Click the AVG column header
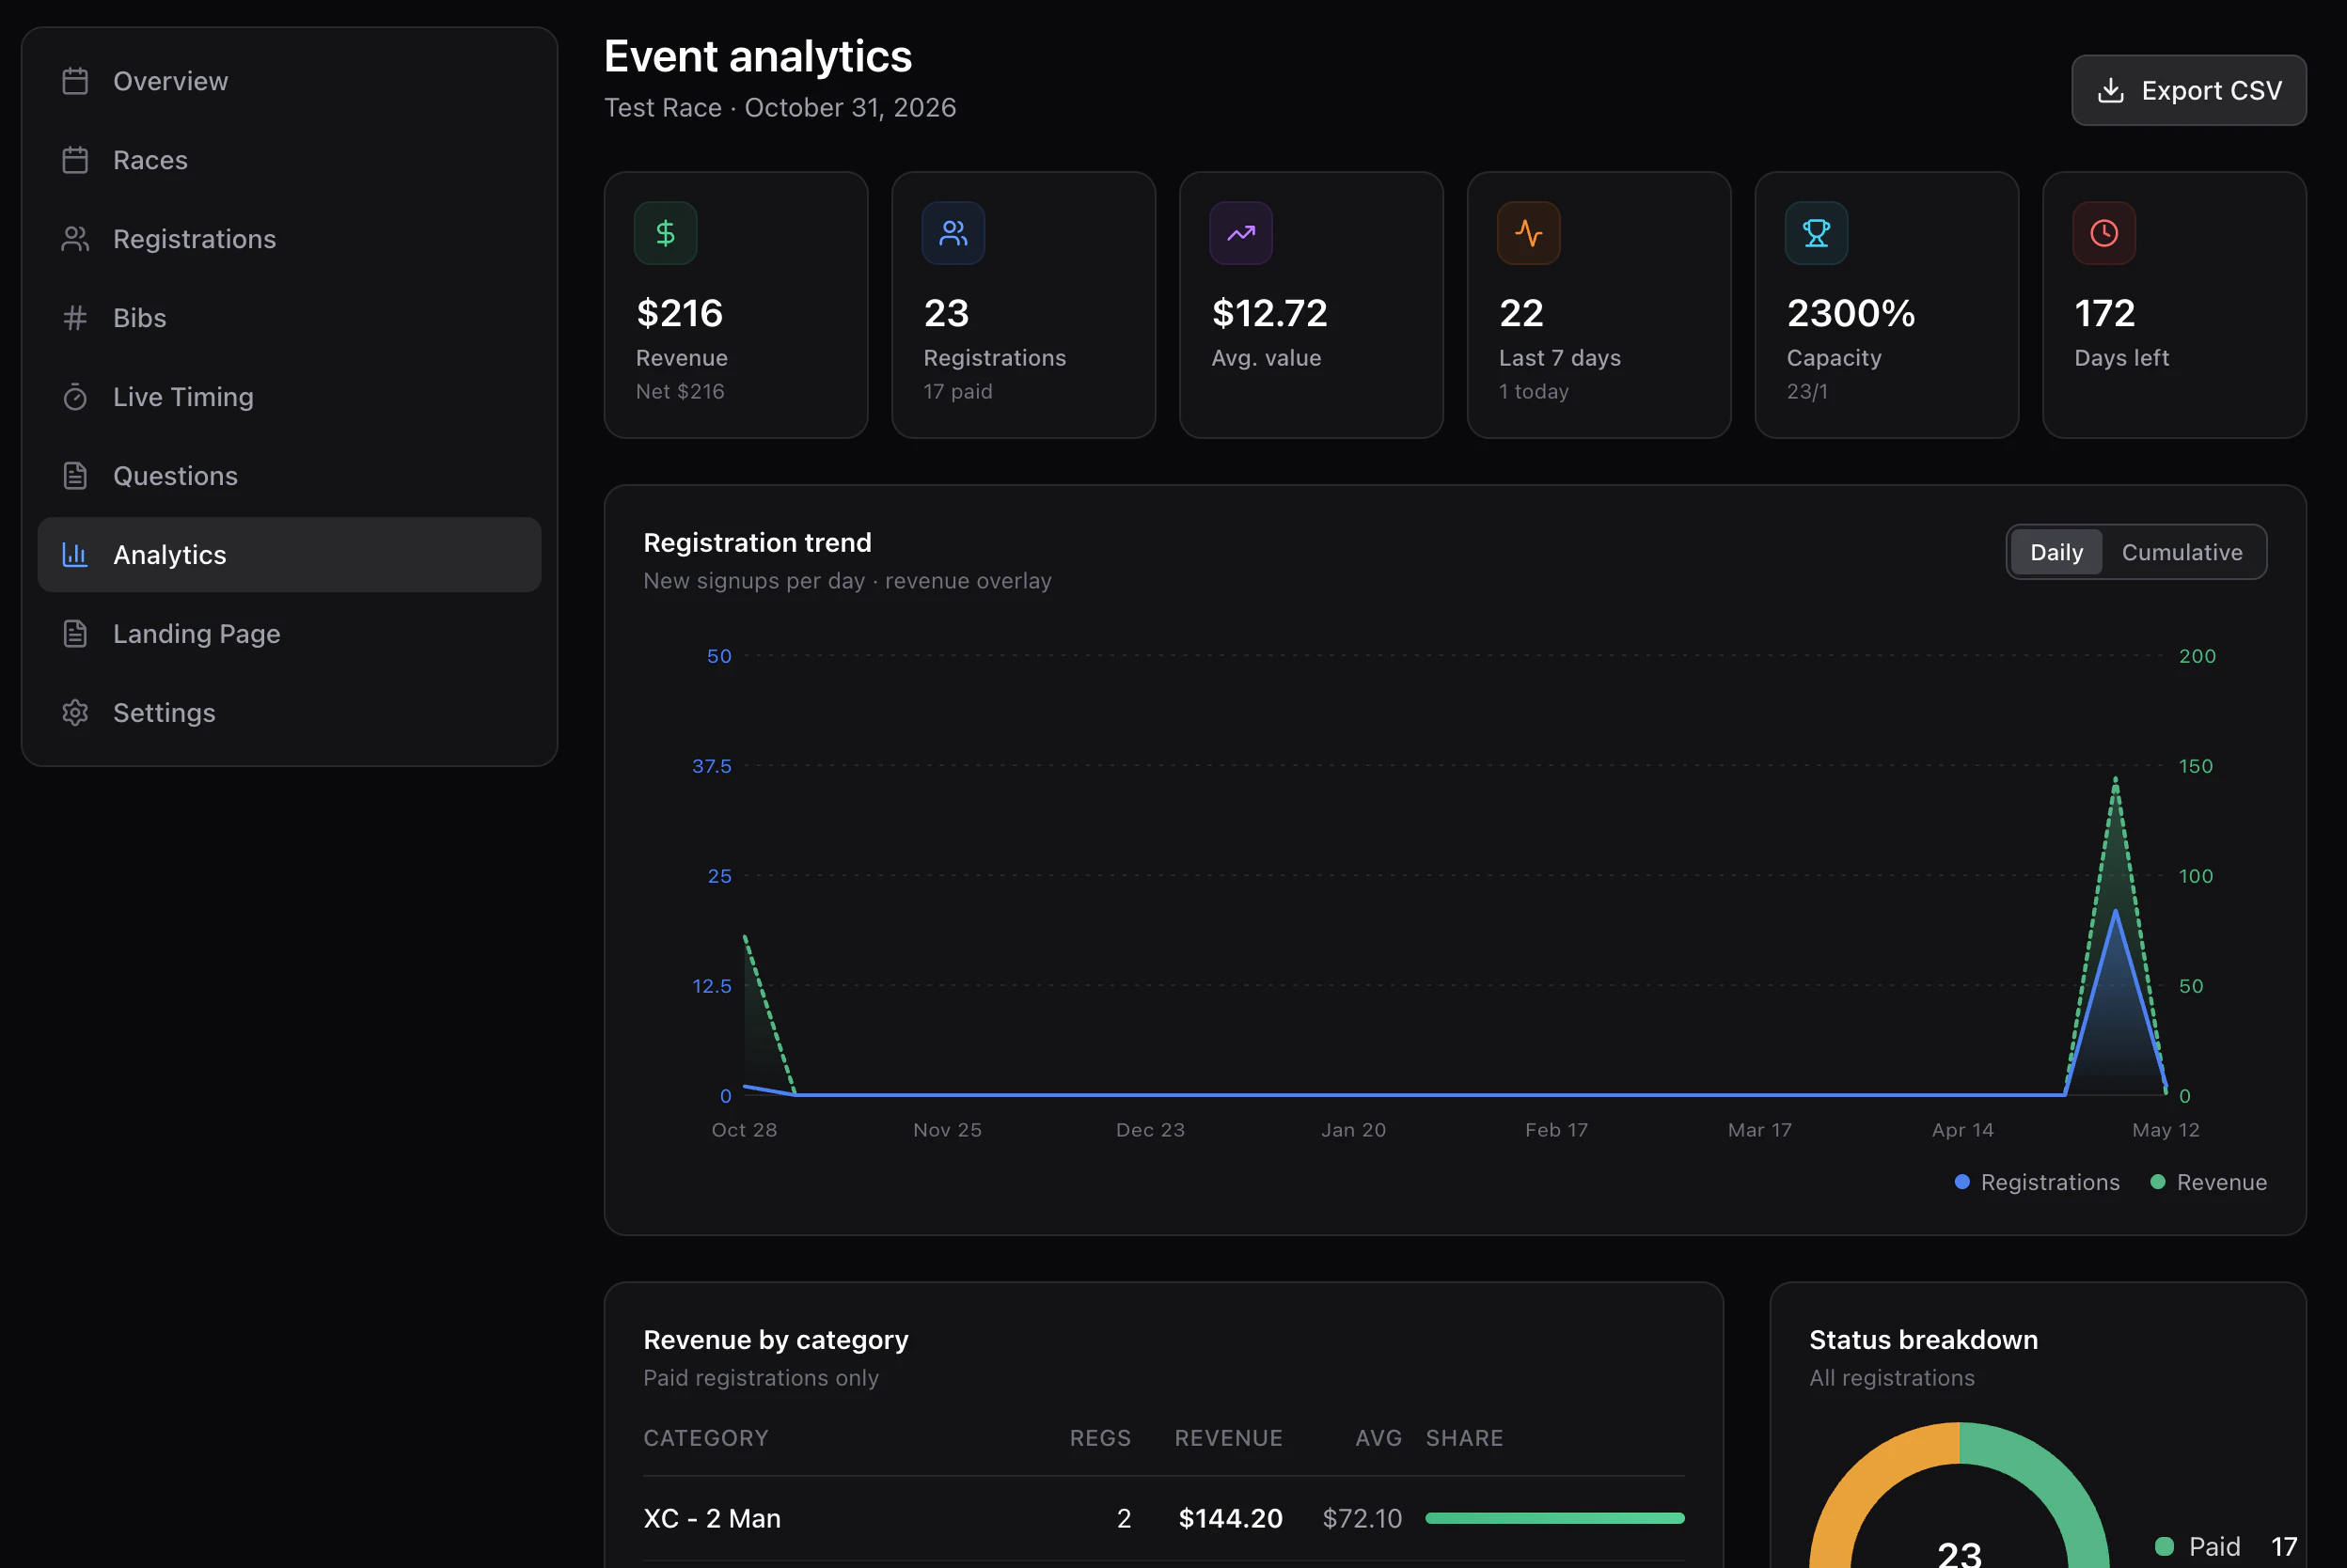The height and width of the screenshot is (1568, 2347). tap(1378, 1437)
